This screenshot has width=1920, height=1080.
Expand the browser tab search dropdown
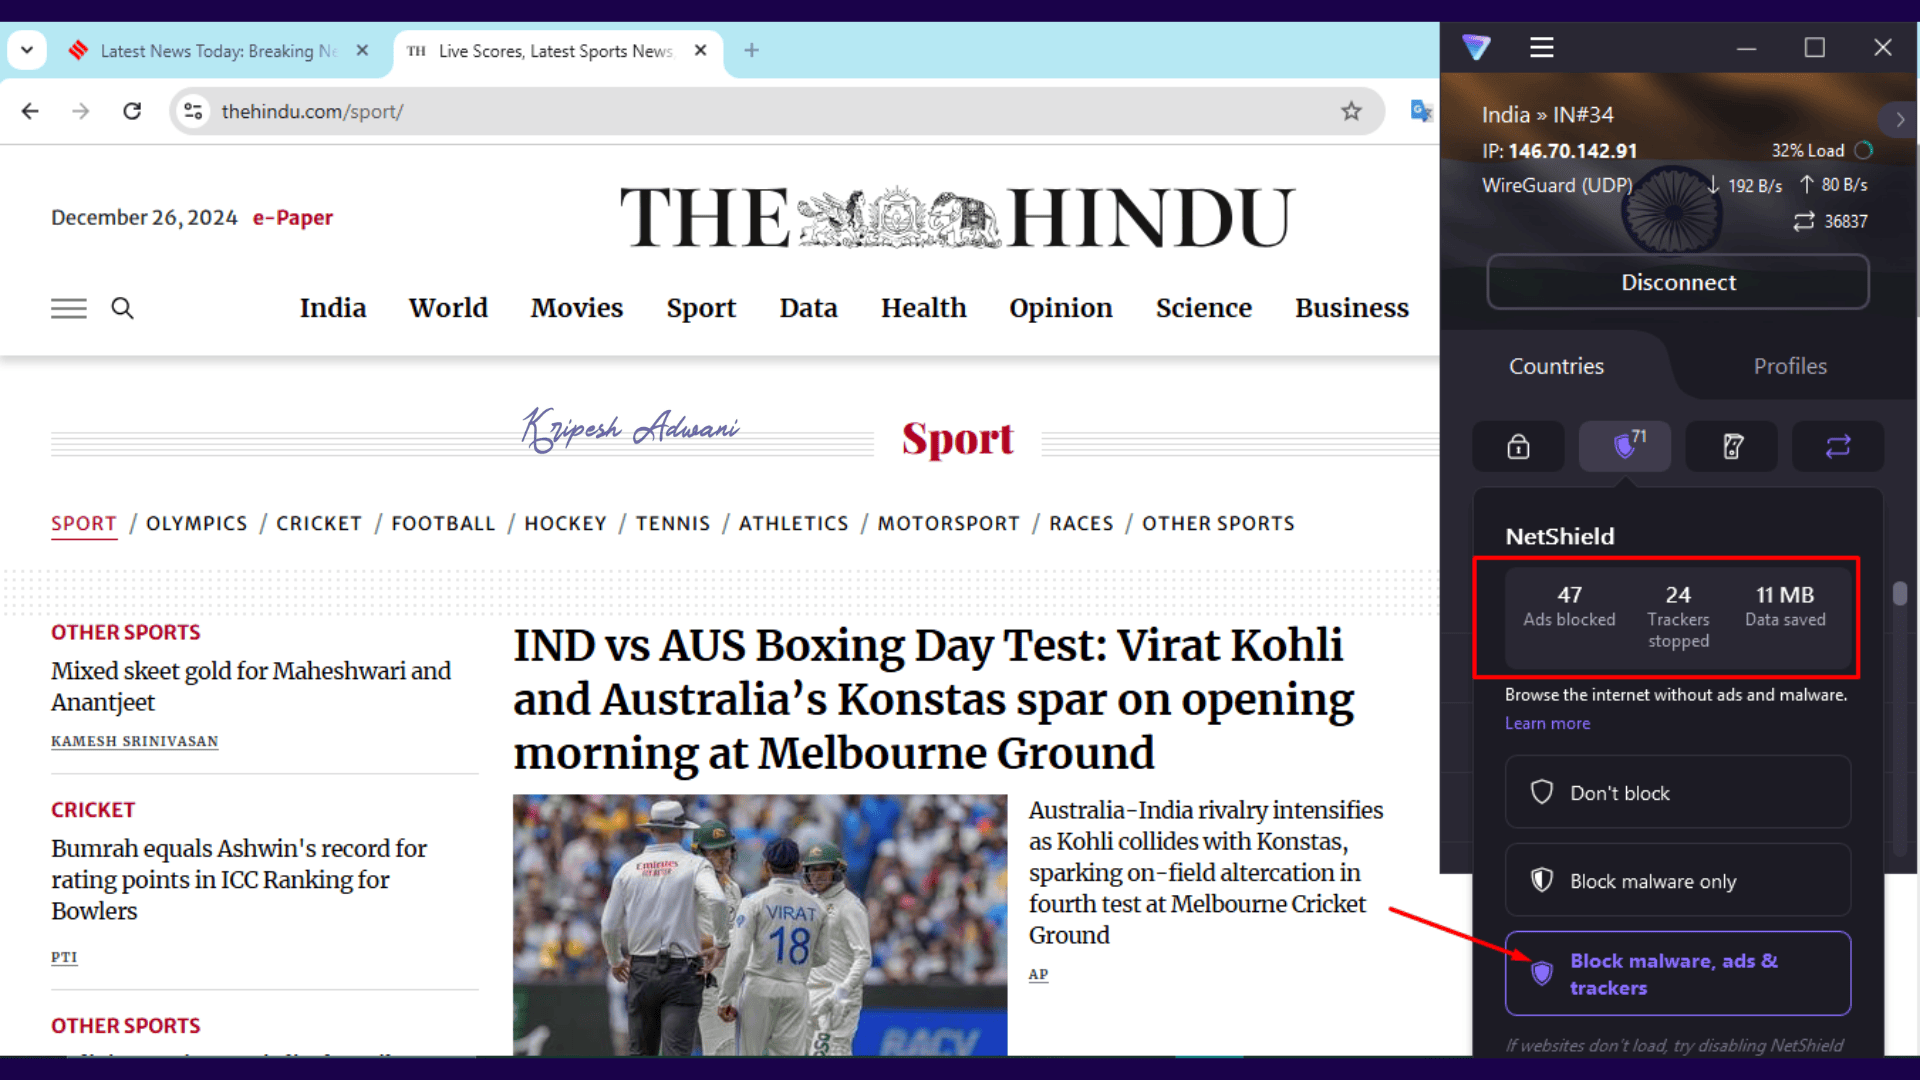point(27,50)
